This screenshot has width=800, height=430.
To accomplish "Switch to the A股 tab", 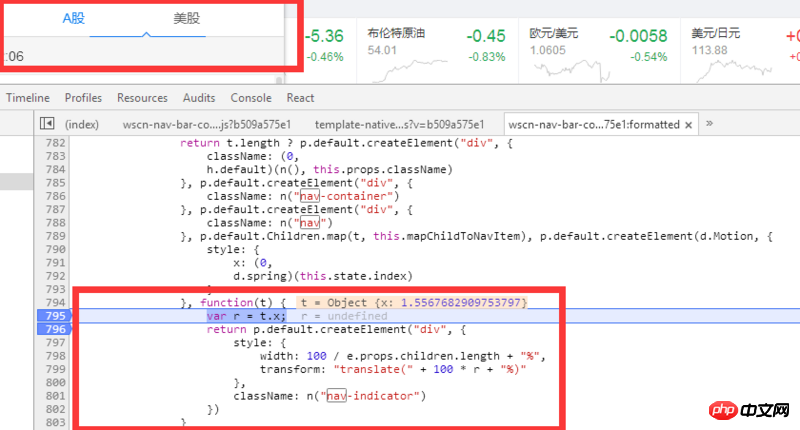I will (x=73, y=18).
